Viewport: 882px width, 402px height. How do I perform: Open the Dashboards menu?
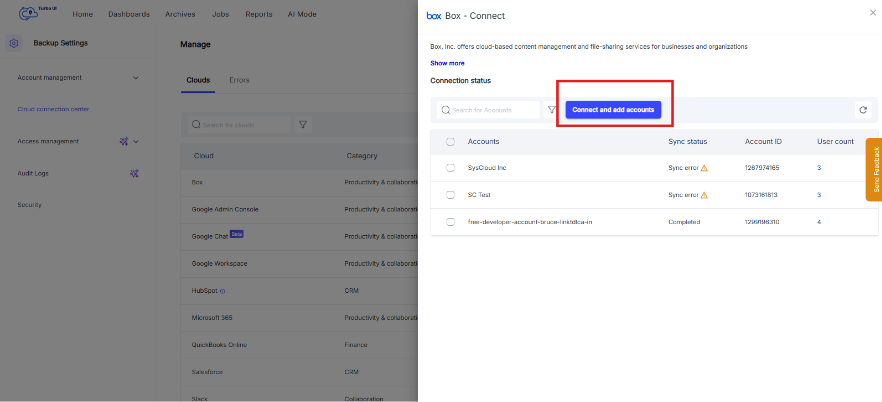click(129, 15)
